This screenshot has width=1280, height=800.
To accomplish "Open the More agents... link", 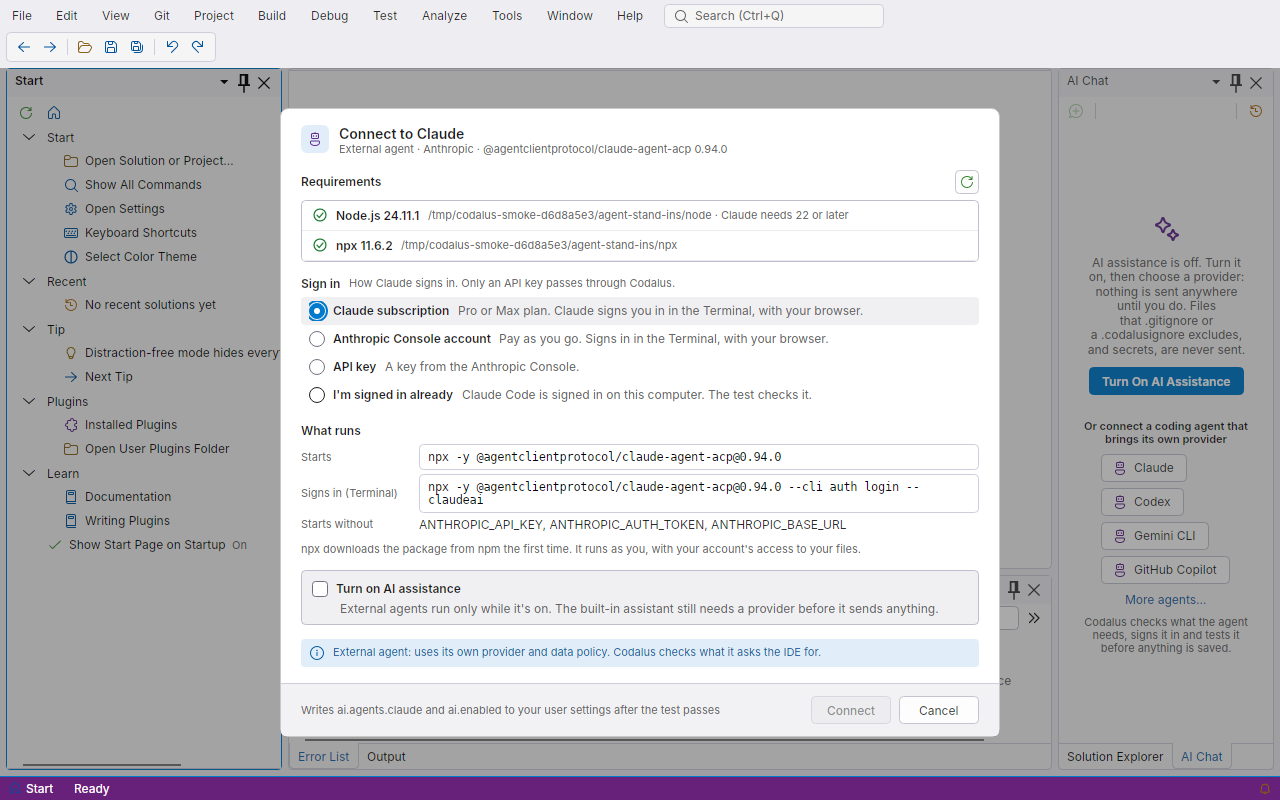I will pos(1165,600).
